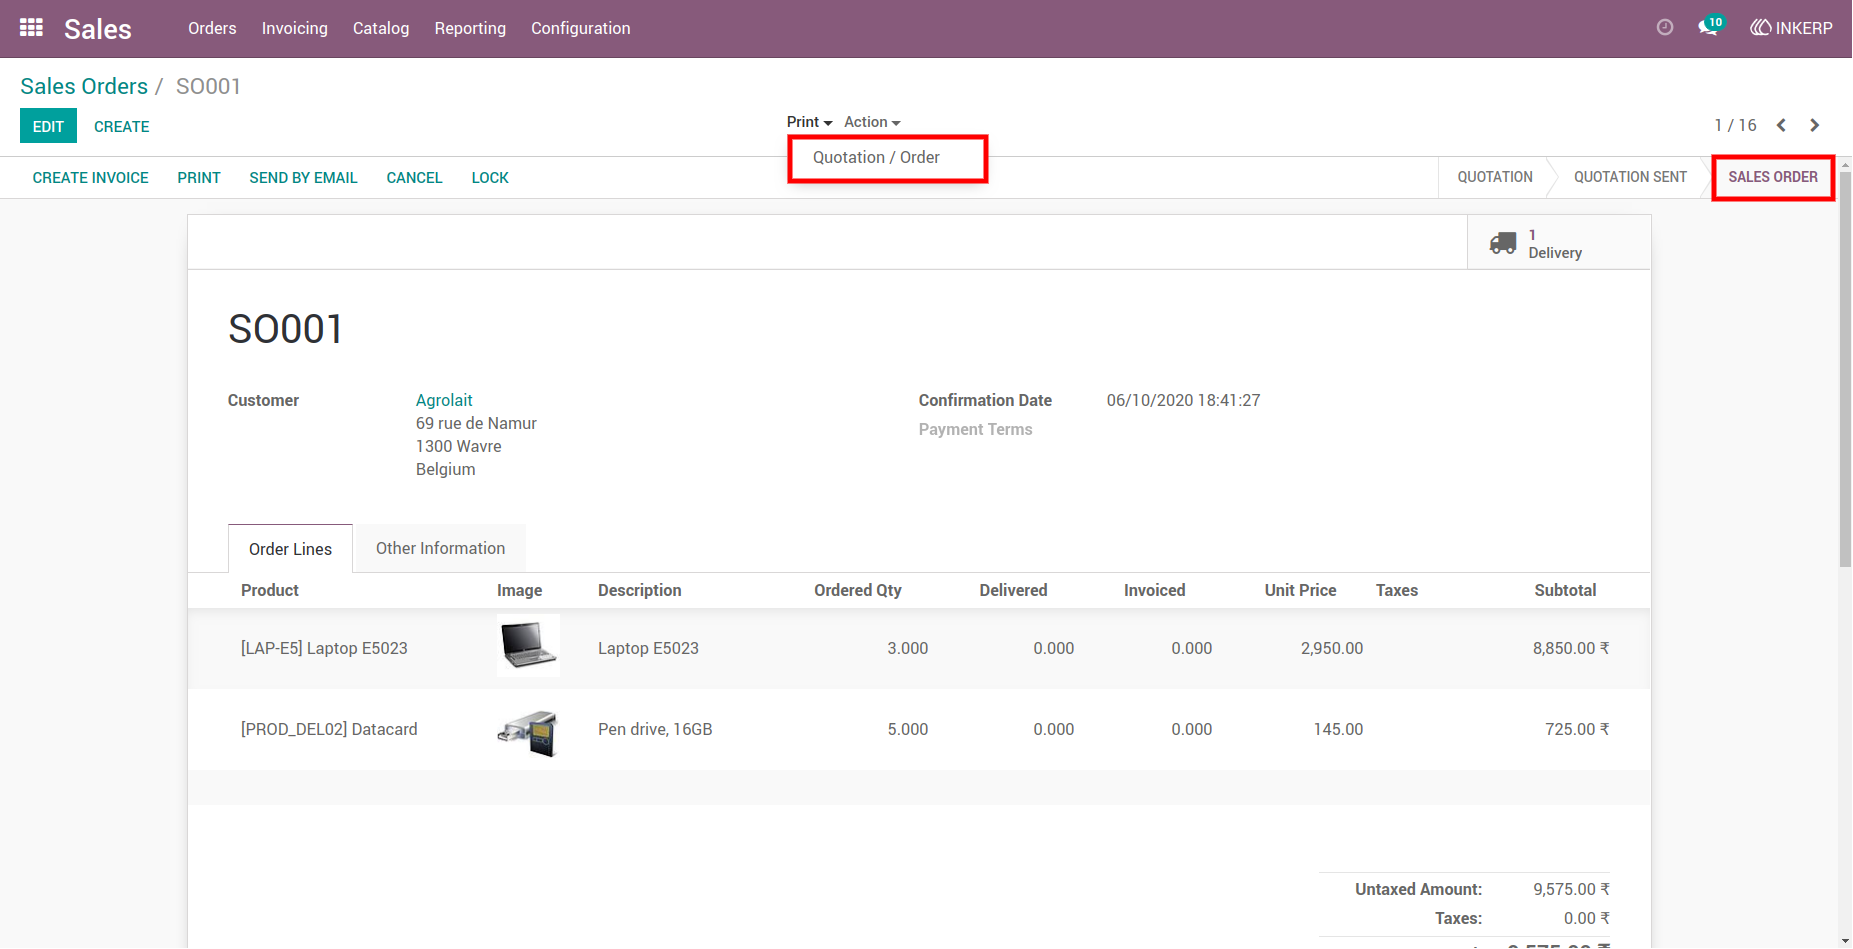Go back to Sales Orders breadcrumb
Viewport: 1853px width, 949px height.
coord(84,86)
